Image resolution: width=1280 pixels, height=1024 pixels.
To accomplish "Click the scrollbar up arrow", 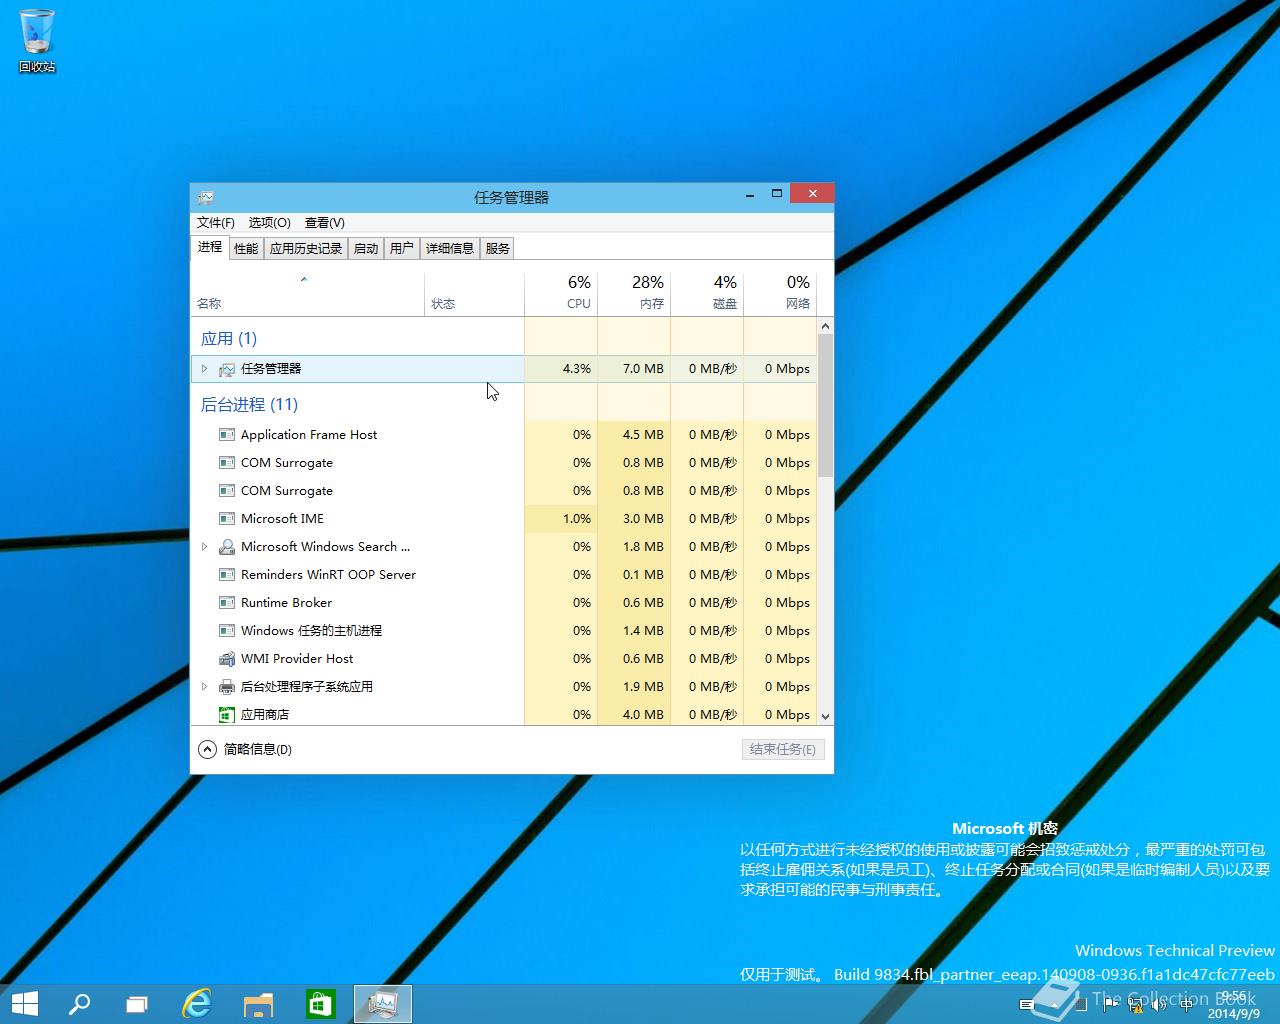I will click(825, 327).
